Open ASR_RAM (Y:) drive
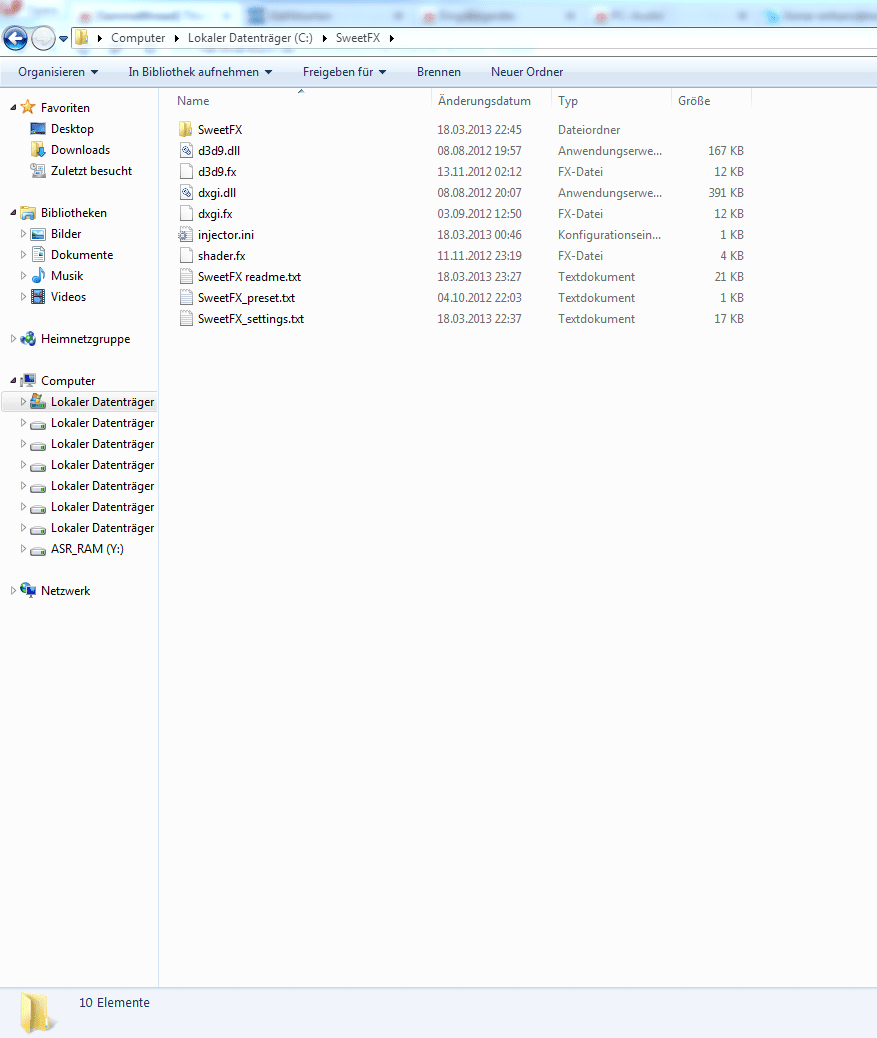Image resolution: width=877 pixels, height=1038 pixels. click(87, 549)
